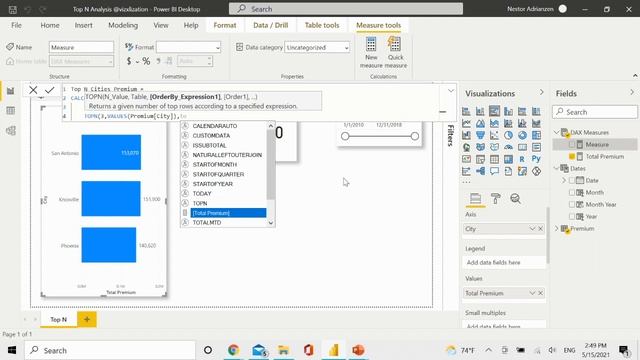
Task: Select the line chart visual icon
Action: point(467,123)
